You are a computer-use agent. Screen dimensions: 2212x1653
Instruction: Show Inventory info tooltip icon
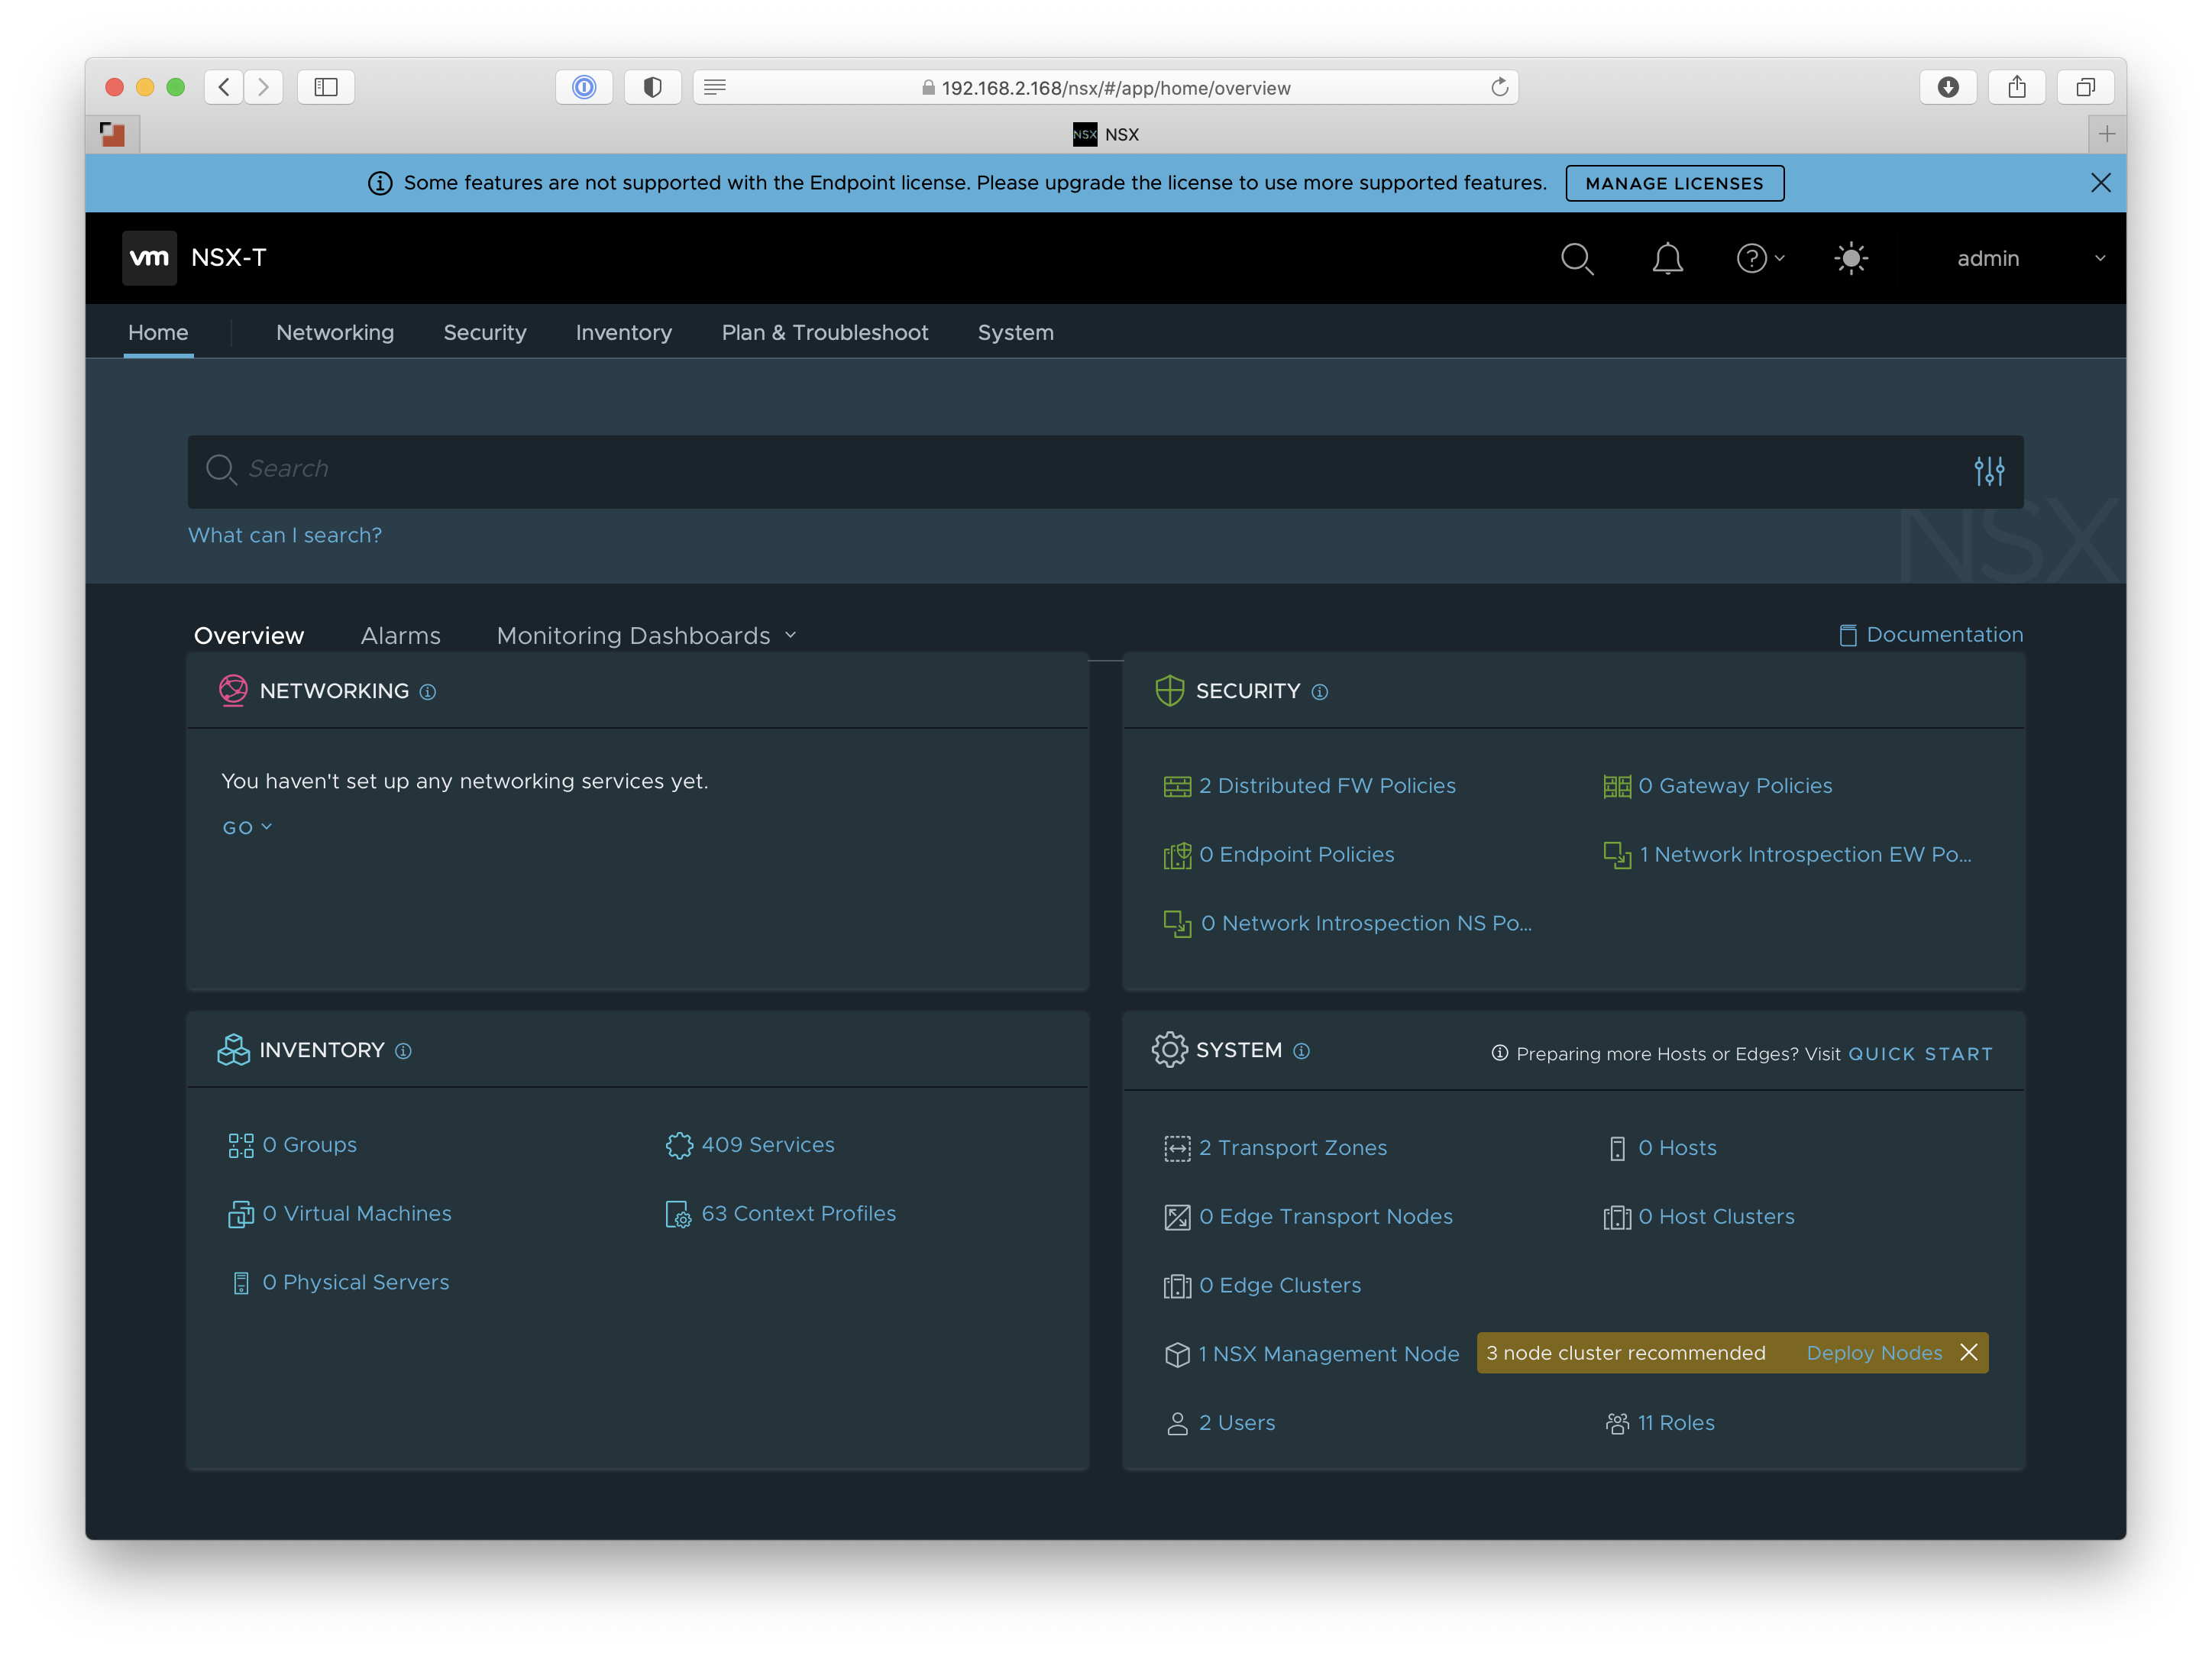[403, 1051]
